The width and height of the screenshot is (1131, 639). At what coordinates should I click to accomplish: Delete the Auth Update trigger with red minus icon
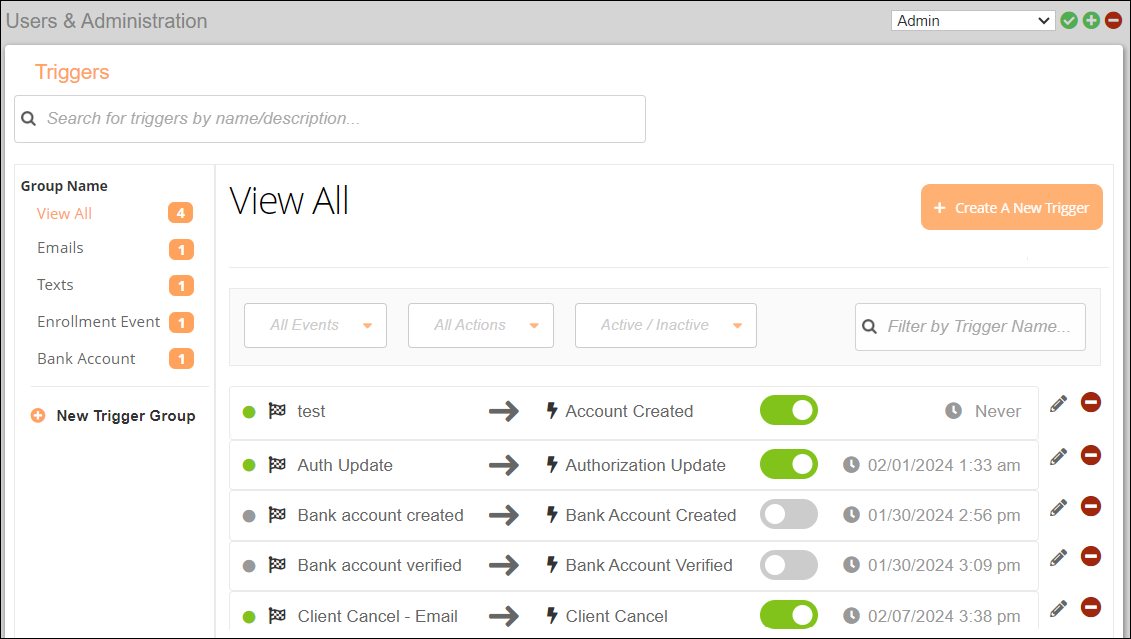tap(1090, 455)
